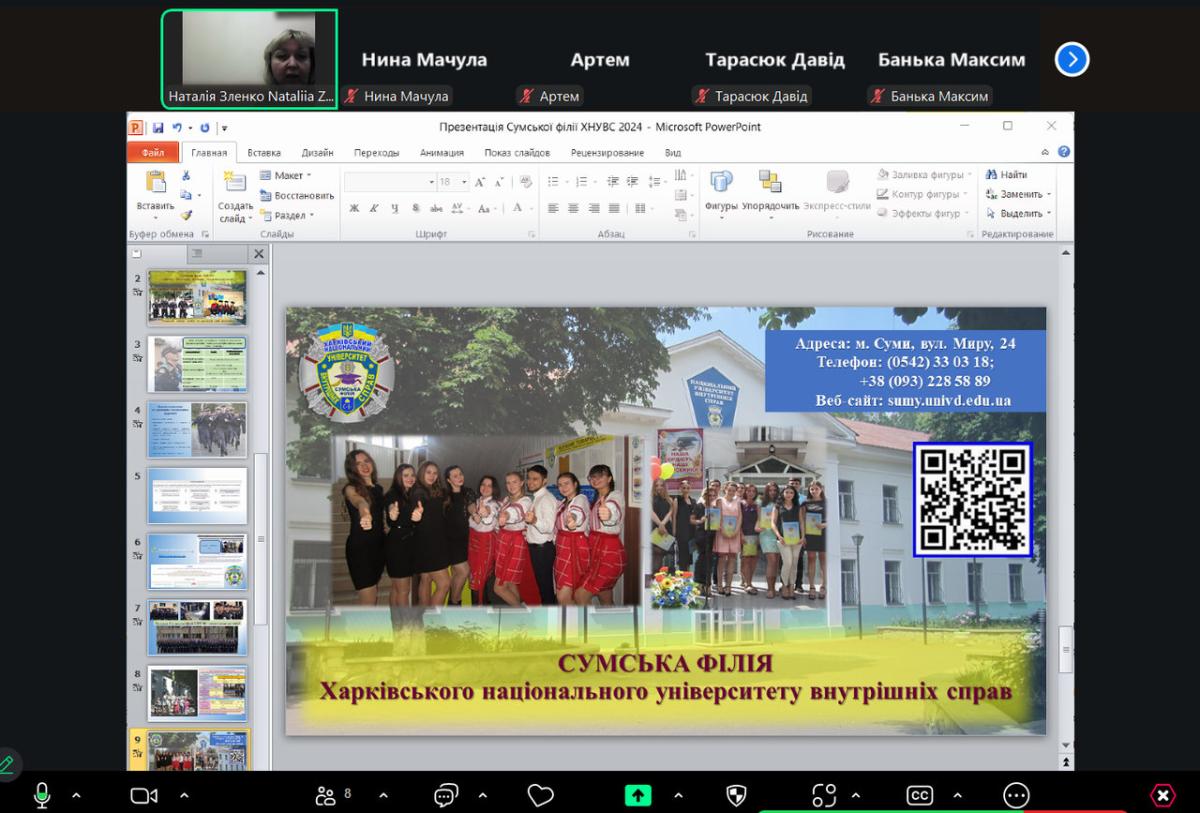Open the security shield icon
This screenshot has height=813, width=1200.
[736, 795]
